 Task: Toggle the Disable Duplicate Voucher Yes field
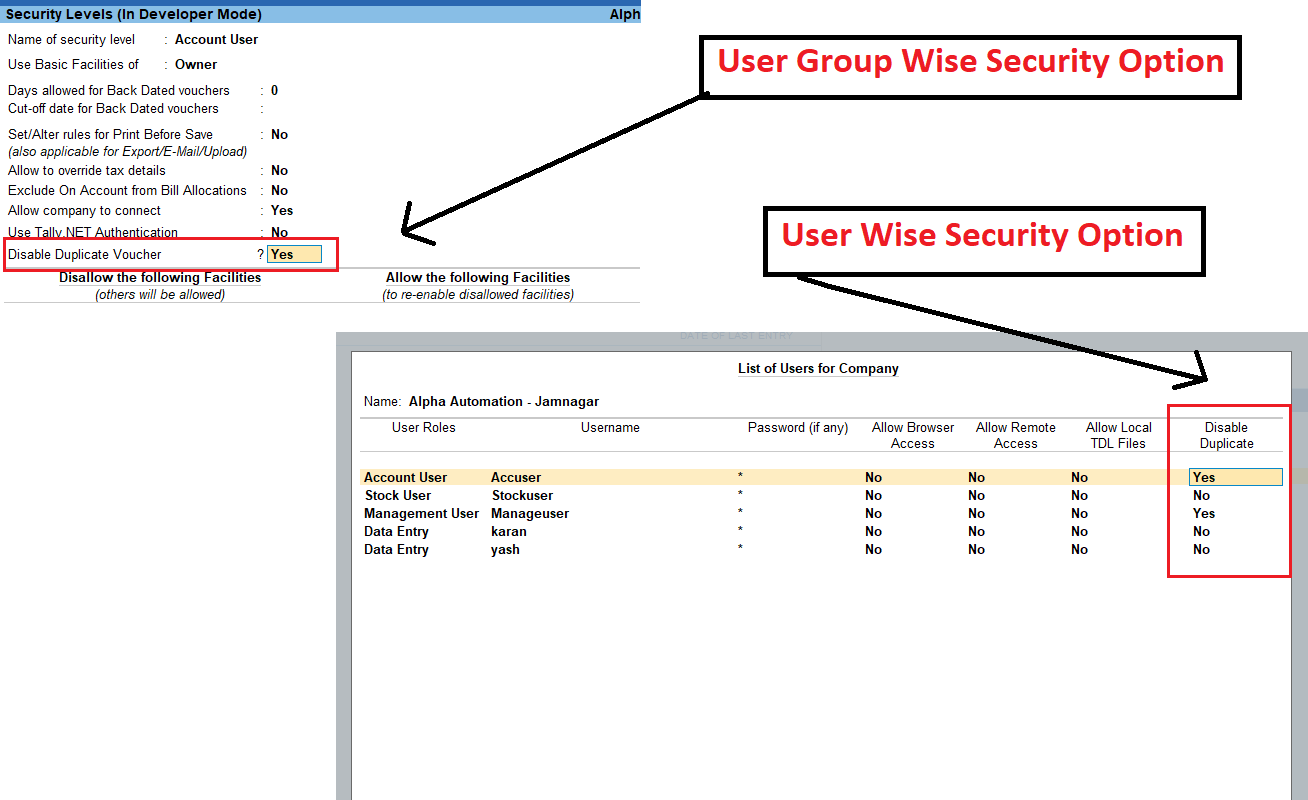(294, 254)
